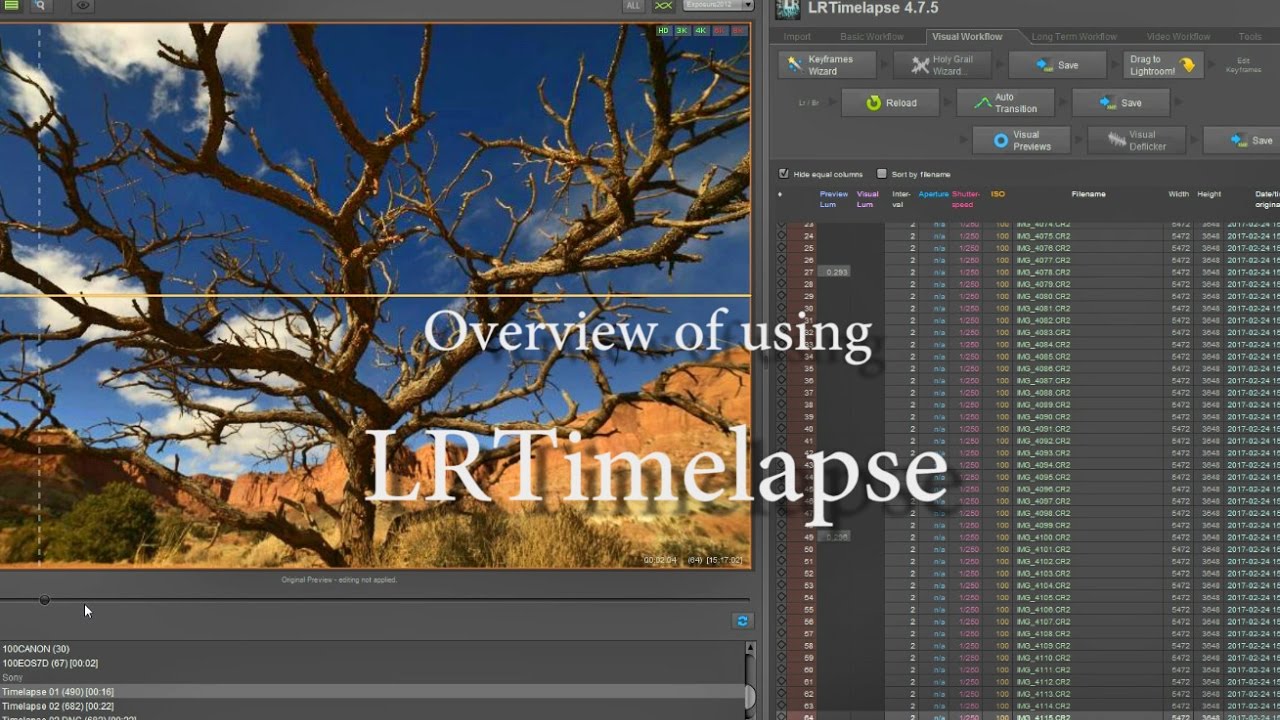
Task: Click the green curve graph icon
Action: coord(663,5)
